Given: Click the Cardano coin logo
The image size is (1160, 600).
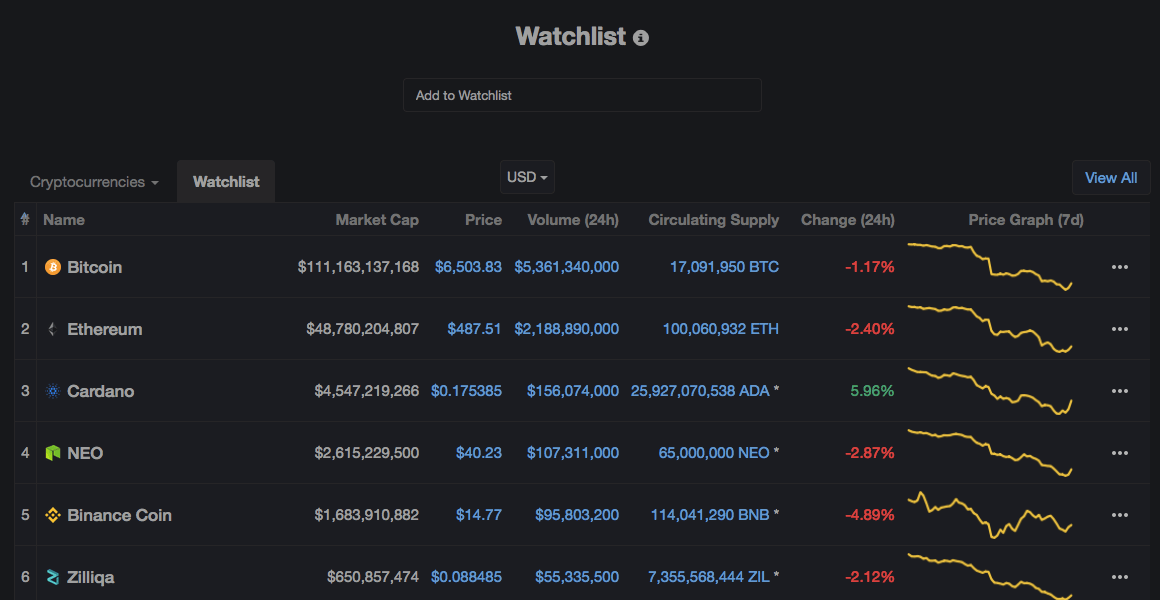Looking at the screenshot, I should coord(53,391).
